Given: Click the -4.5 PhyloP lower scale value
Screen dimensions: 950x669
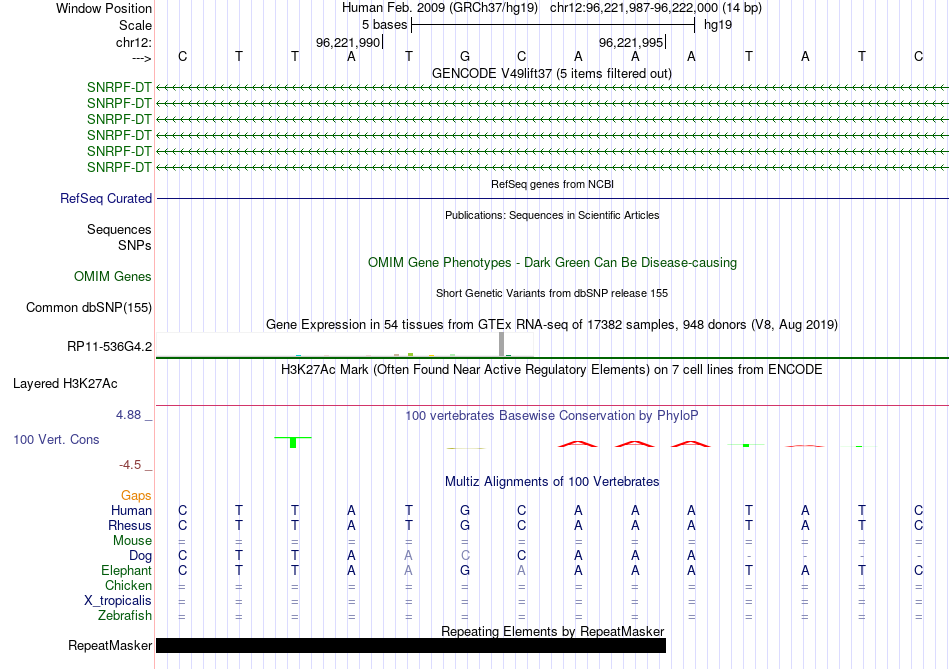Looking at the screenshot, I should (130, 465).
